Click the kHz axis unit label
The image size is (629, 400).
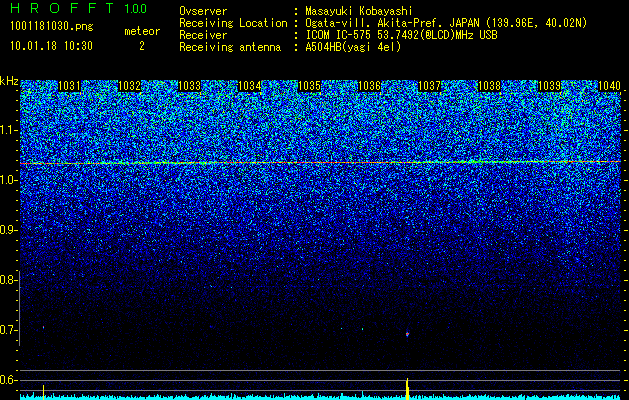(x=9, y=81)
